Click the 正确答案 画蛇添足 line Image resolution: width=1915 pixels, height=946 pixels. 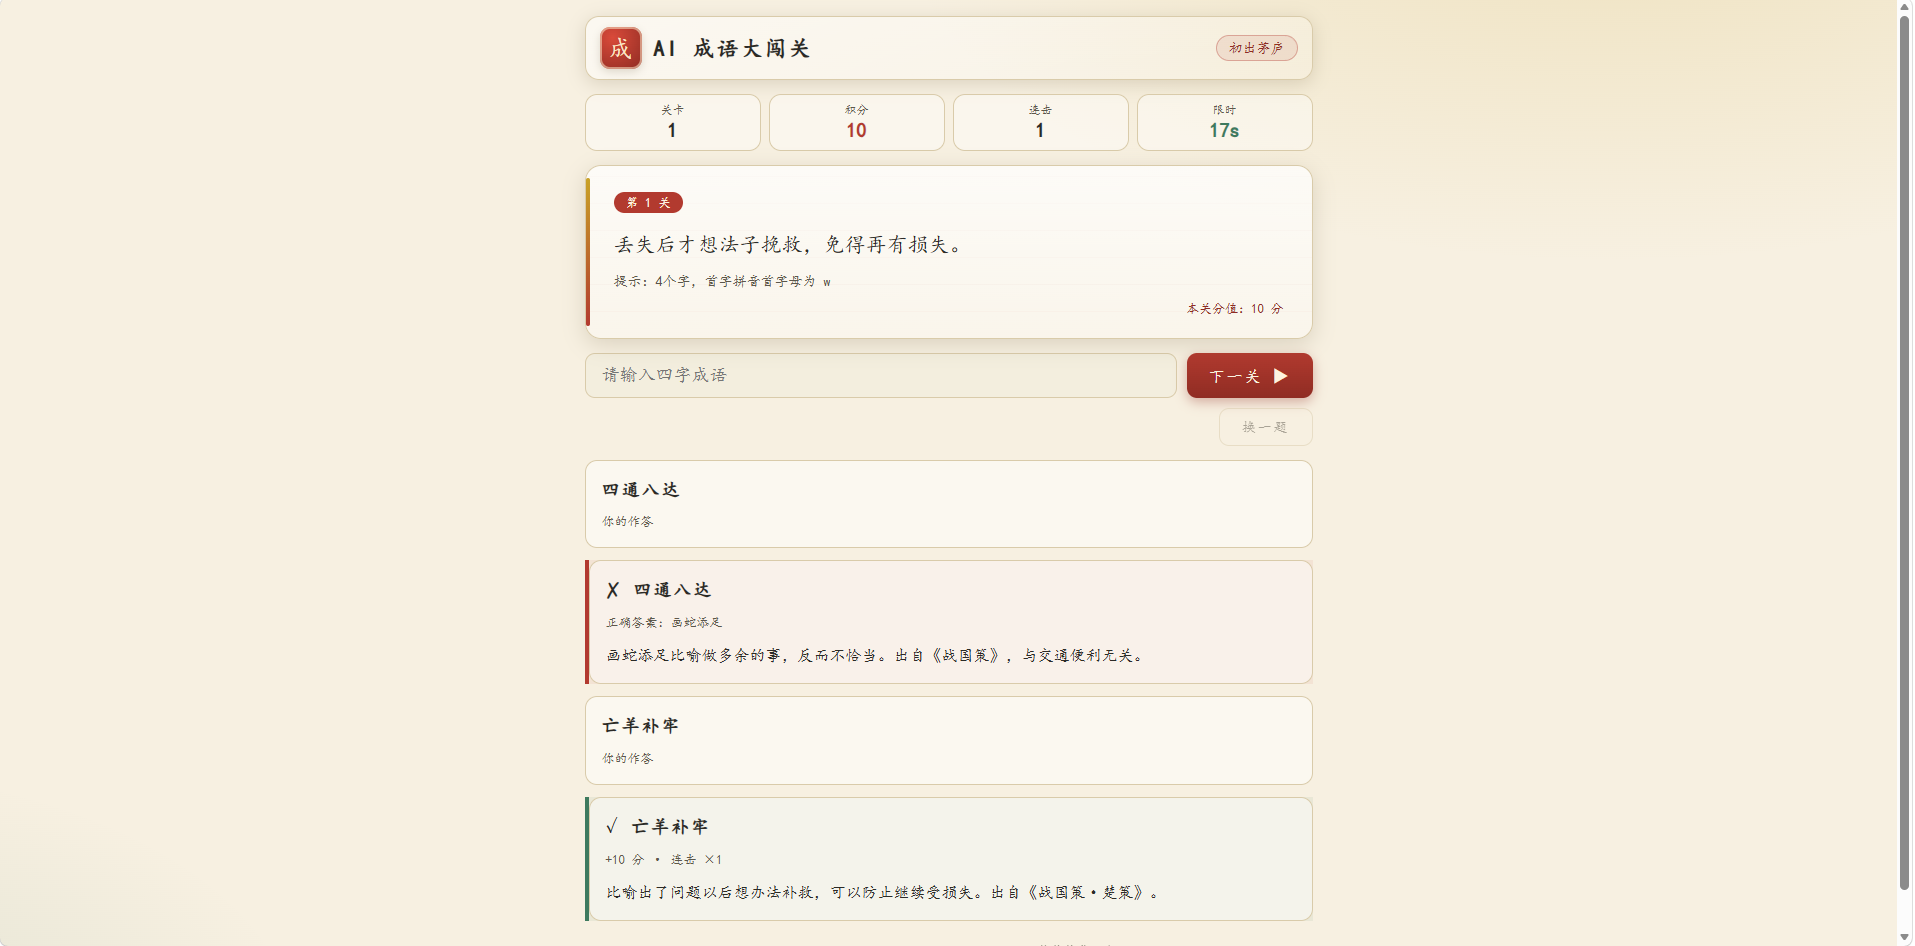[663, 623]
